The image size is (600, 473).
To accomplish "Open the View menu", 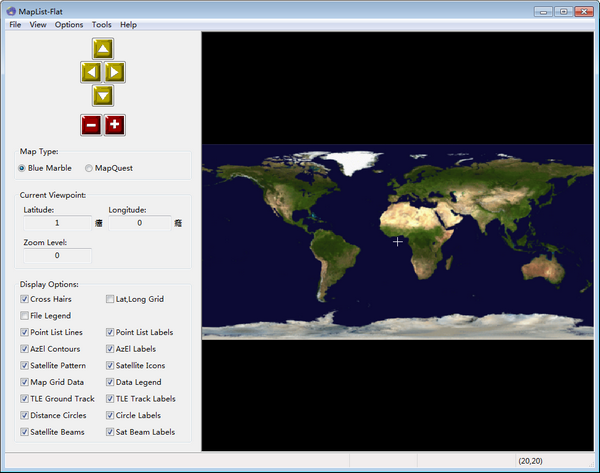I will (x=38, y=24).
